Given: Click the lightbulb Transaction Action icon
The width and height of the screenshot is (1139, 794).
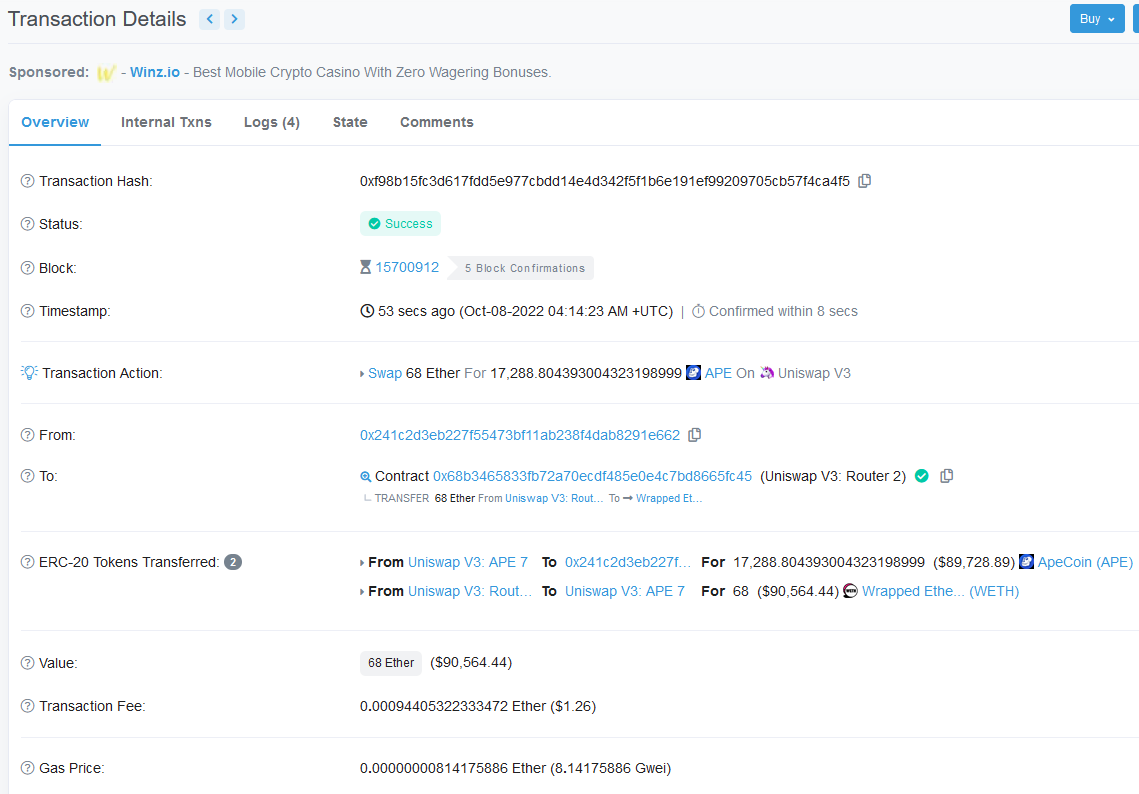Looking at the screenshot, I should point(29,373).
